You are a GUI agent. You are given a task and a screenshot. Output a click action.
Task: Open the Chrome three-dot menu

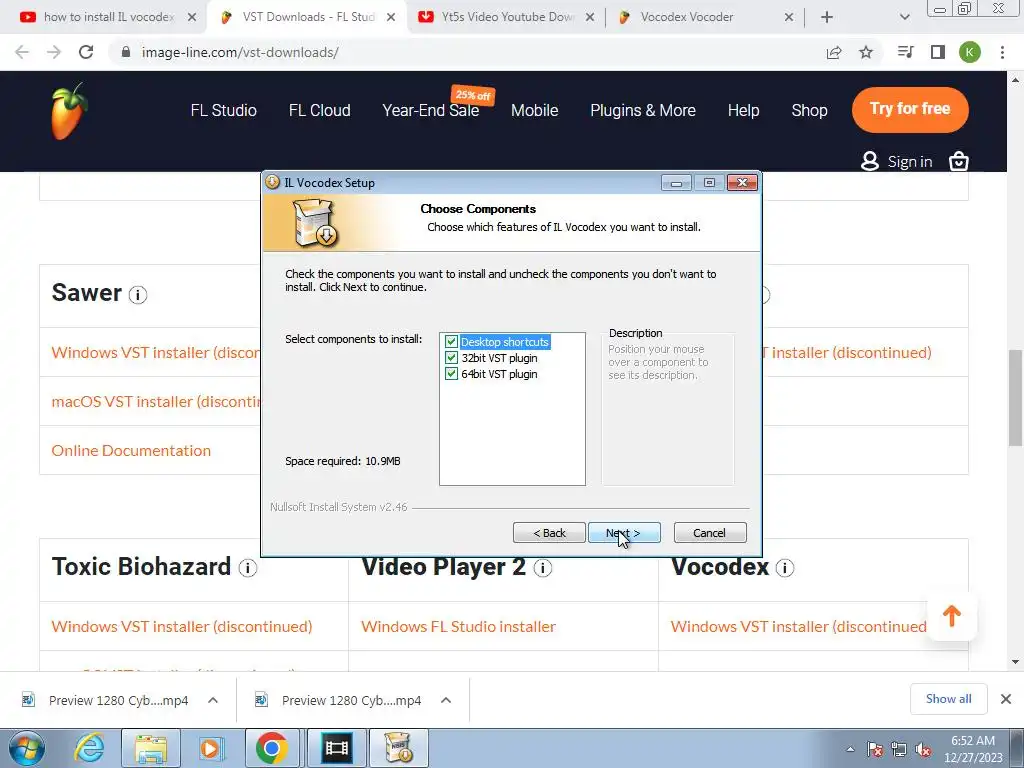click(1002, 52)
